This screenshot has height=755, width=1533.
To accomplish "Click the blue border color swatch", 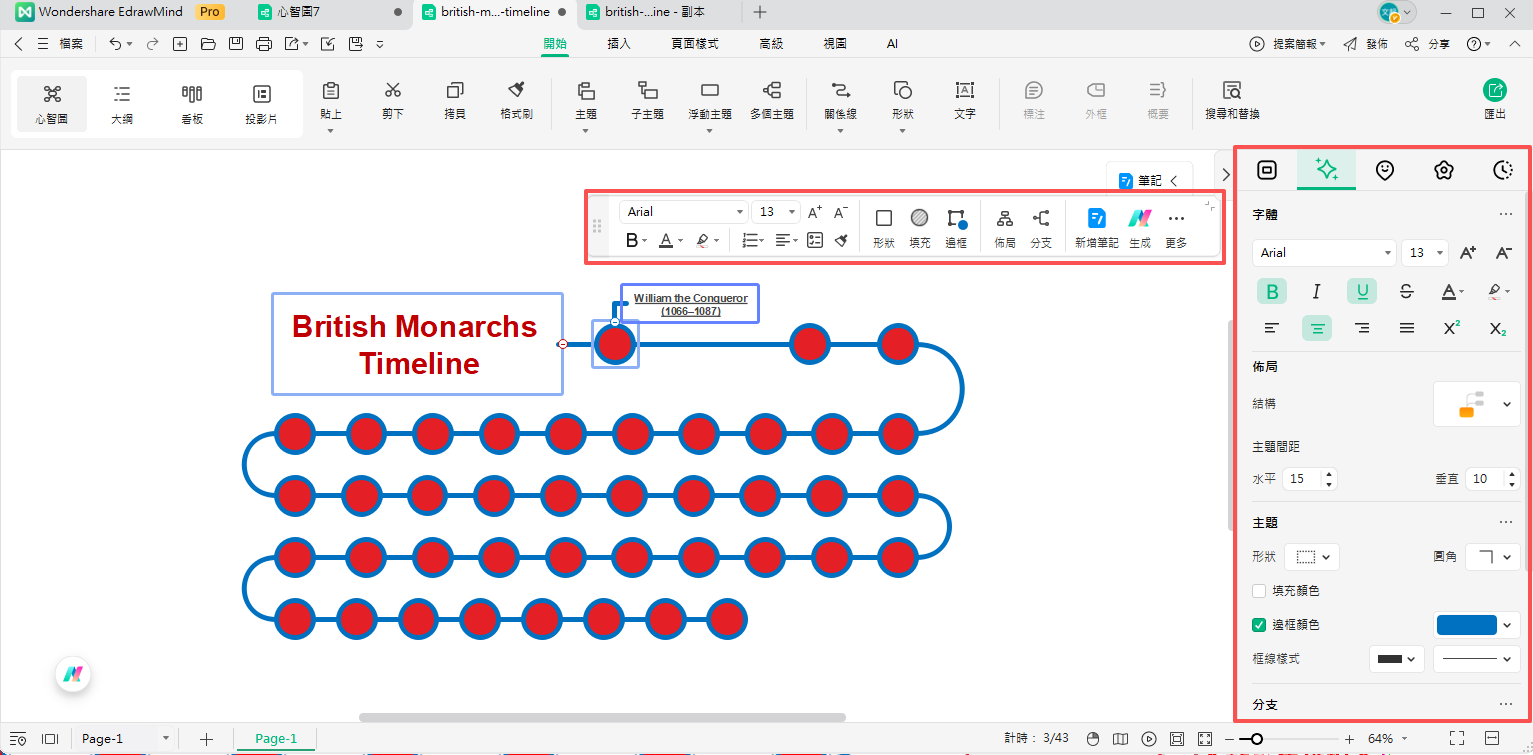I will [1467, 625].
